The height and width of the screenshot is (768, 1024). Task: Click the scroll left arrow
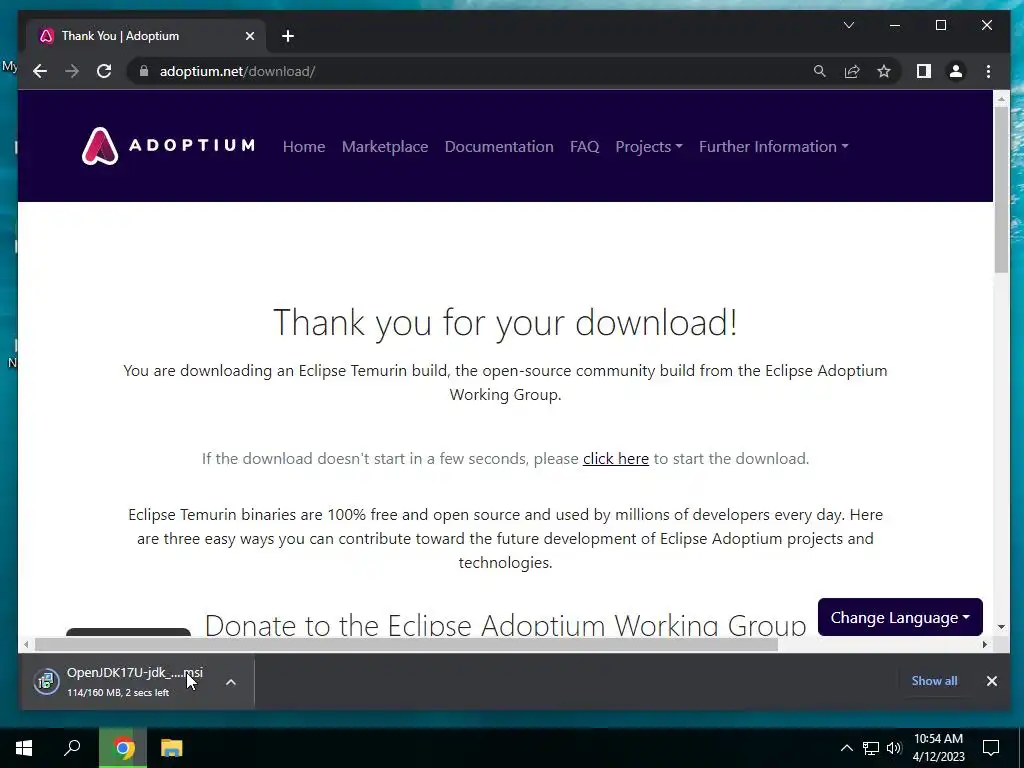[x=26, y=645]
